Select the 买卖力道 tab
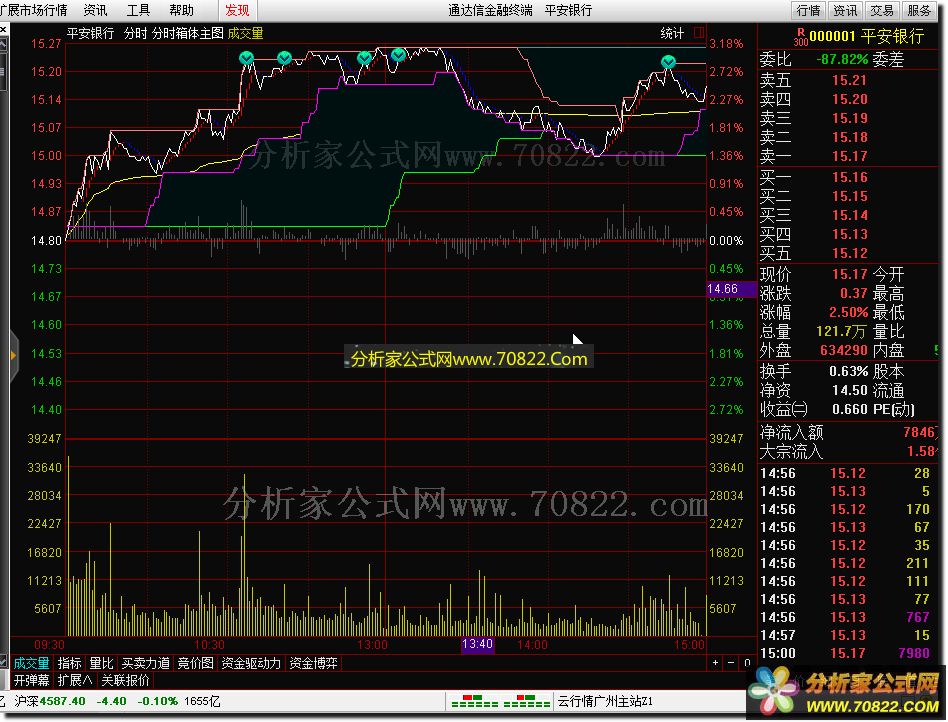The height and width of the screenshot is (722, 948). (x=146, y=663)
